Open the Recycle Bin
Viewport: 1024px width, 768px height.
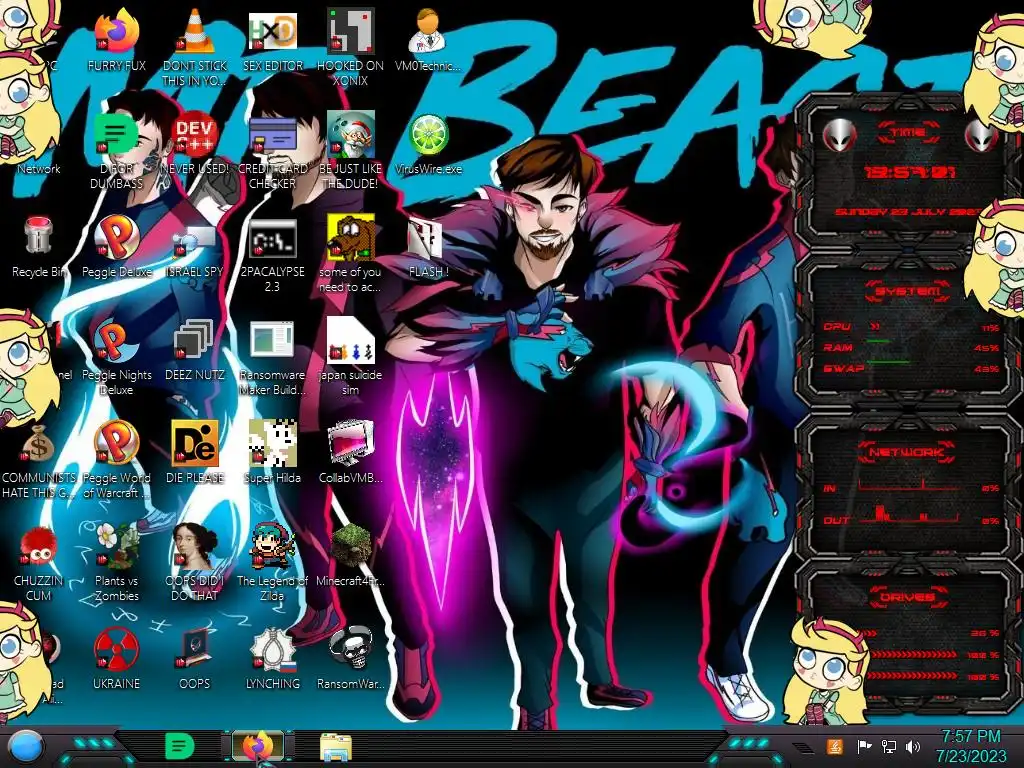[38, 236]
